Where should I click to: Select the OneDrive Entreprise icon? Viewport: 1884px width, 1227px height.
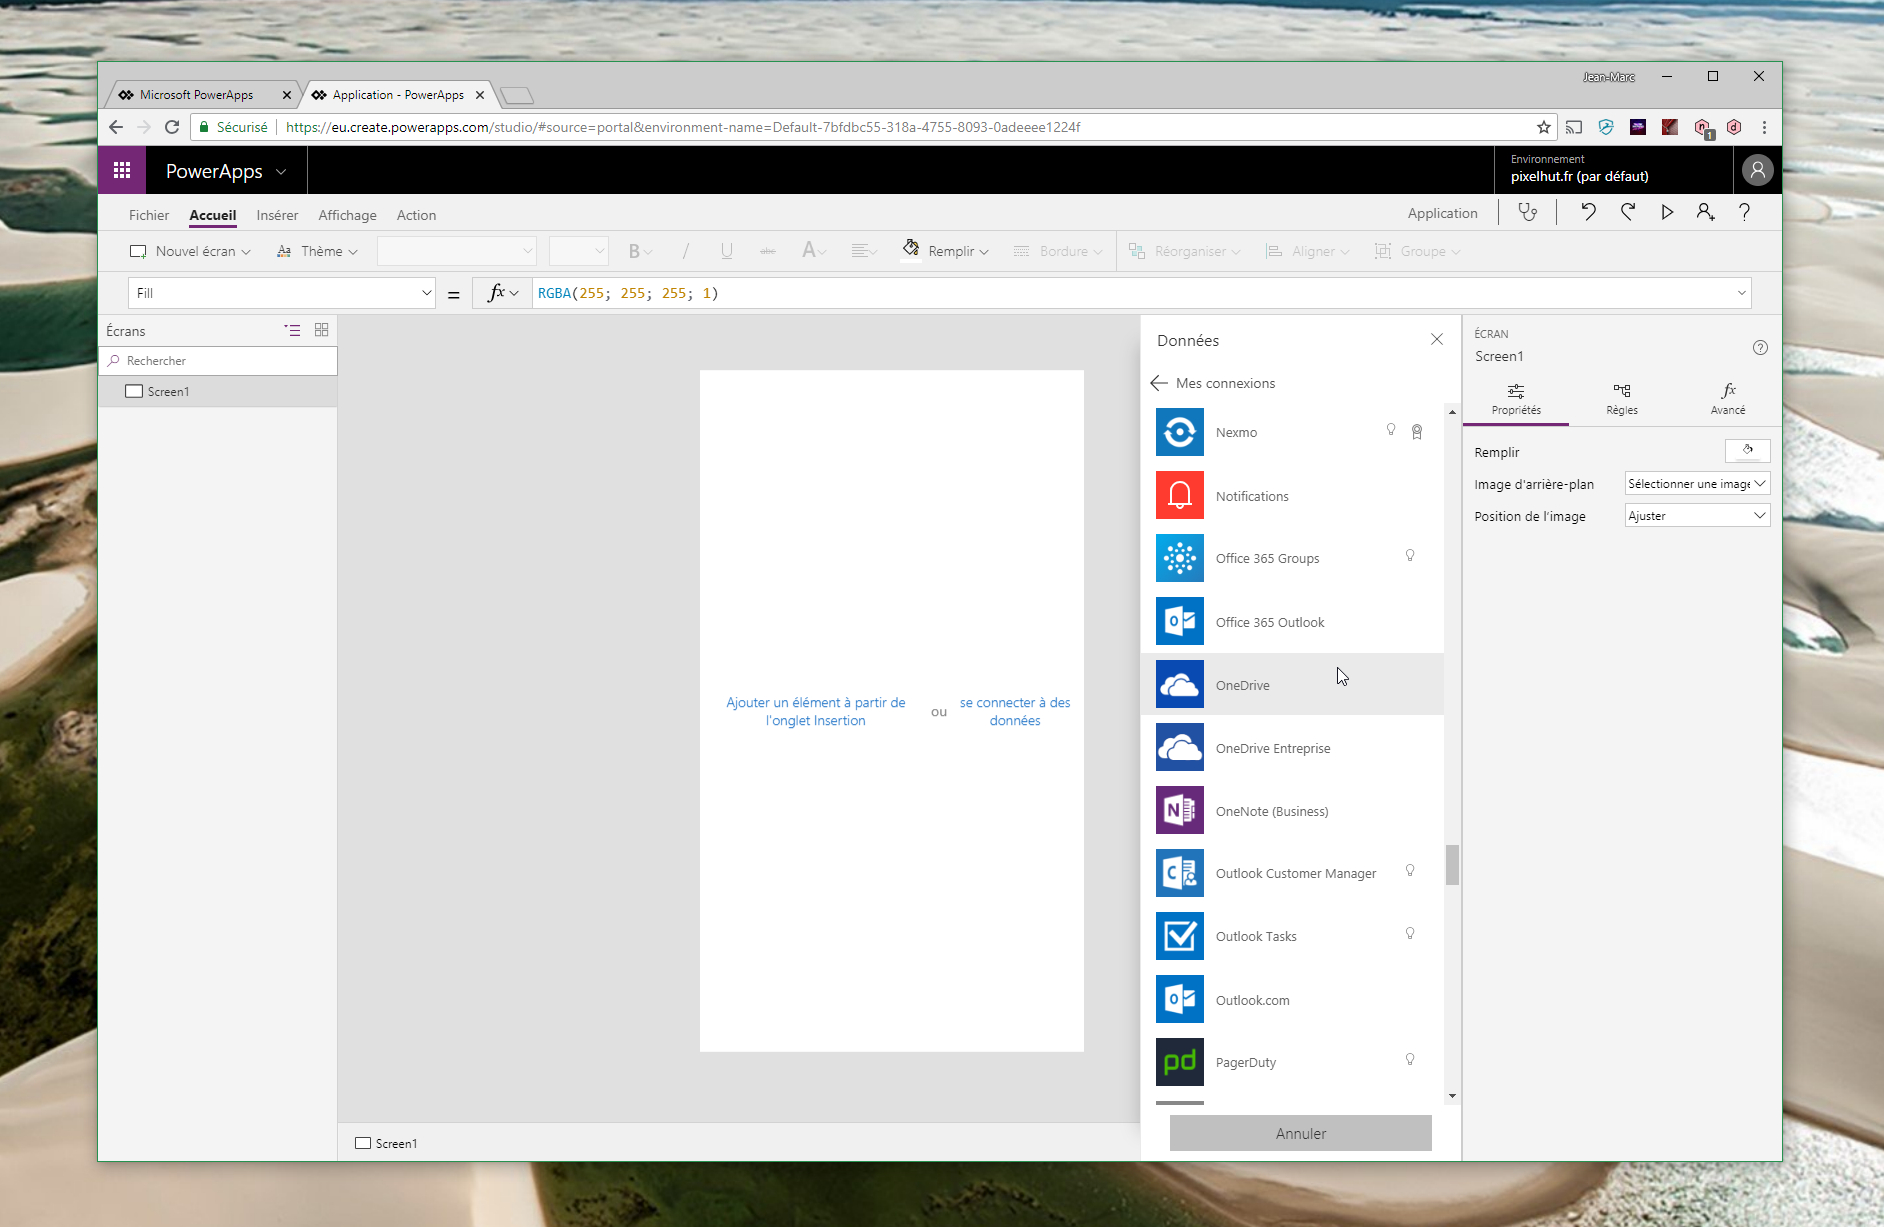coord(1180,747)
